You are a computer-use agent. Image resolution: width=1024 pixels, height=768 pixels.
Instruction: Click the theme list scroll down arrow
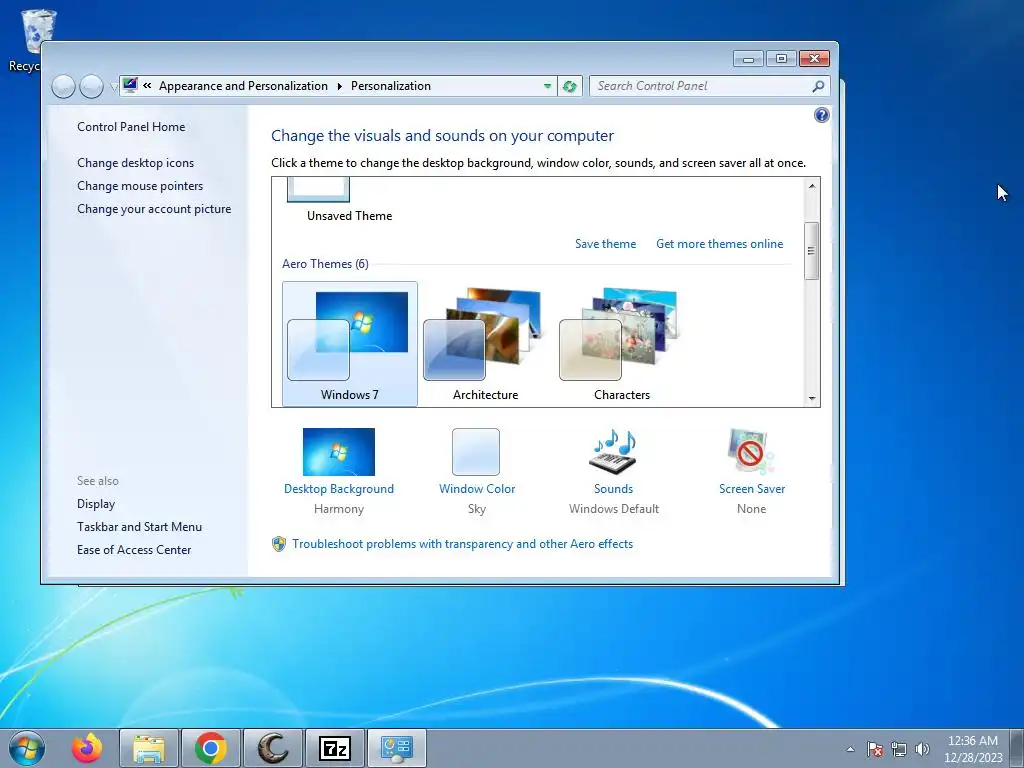(812, 398)
